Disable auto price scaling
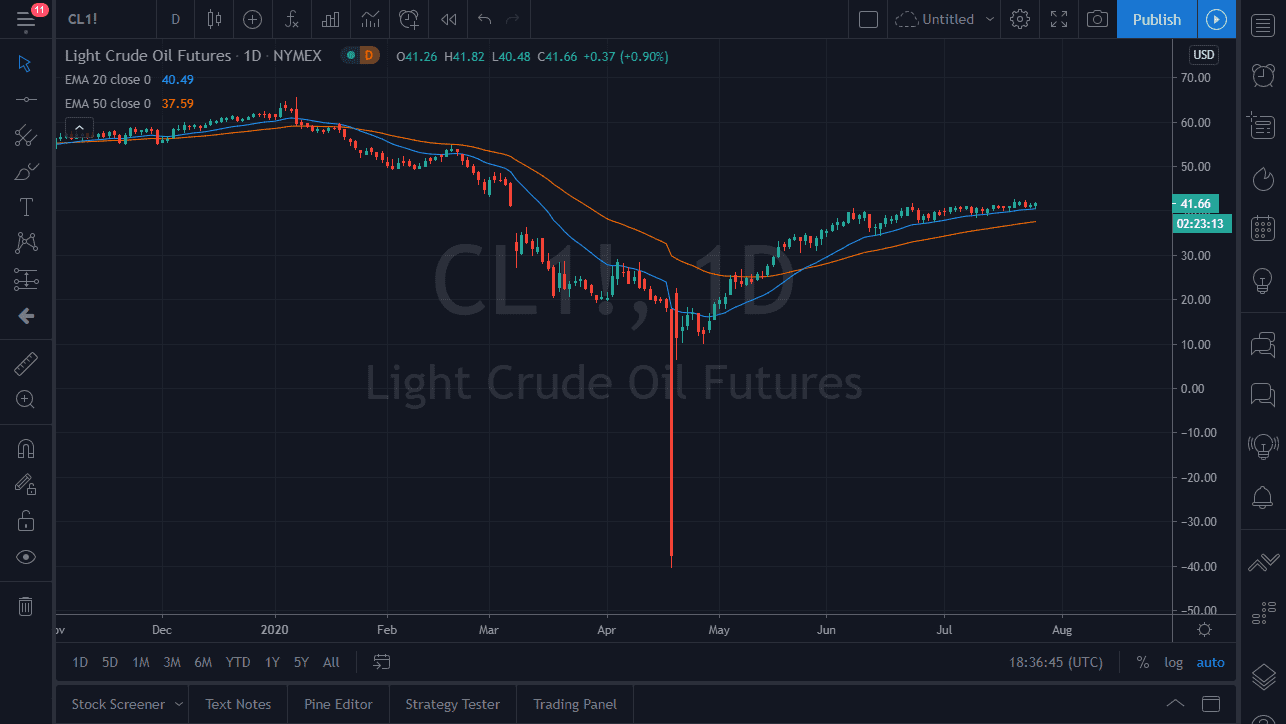 (x=1210, y=662)
